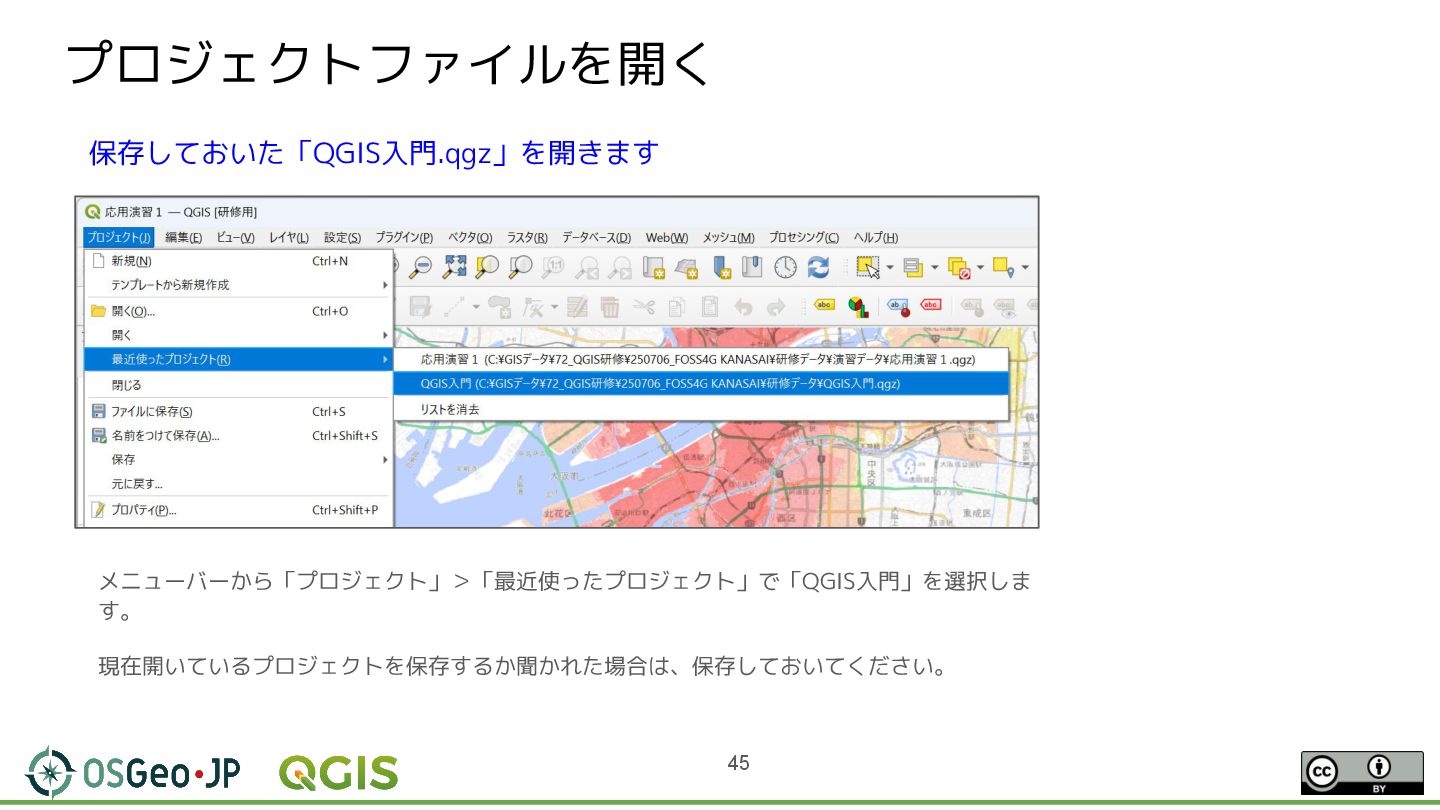Choose 閉じる in the project menu
This screenshot has height=810, width=1440.
coord(238,385)
